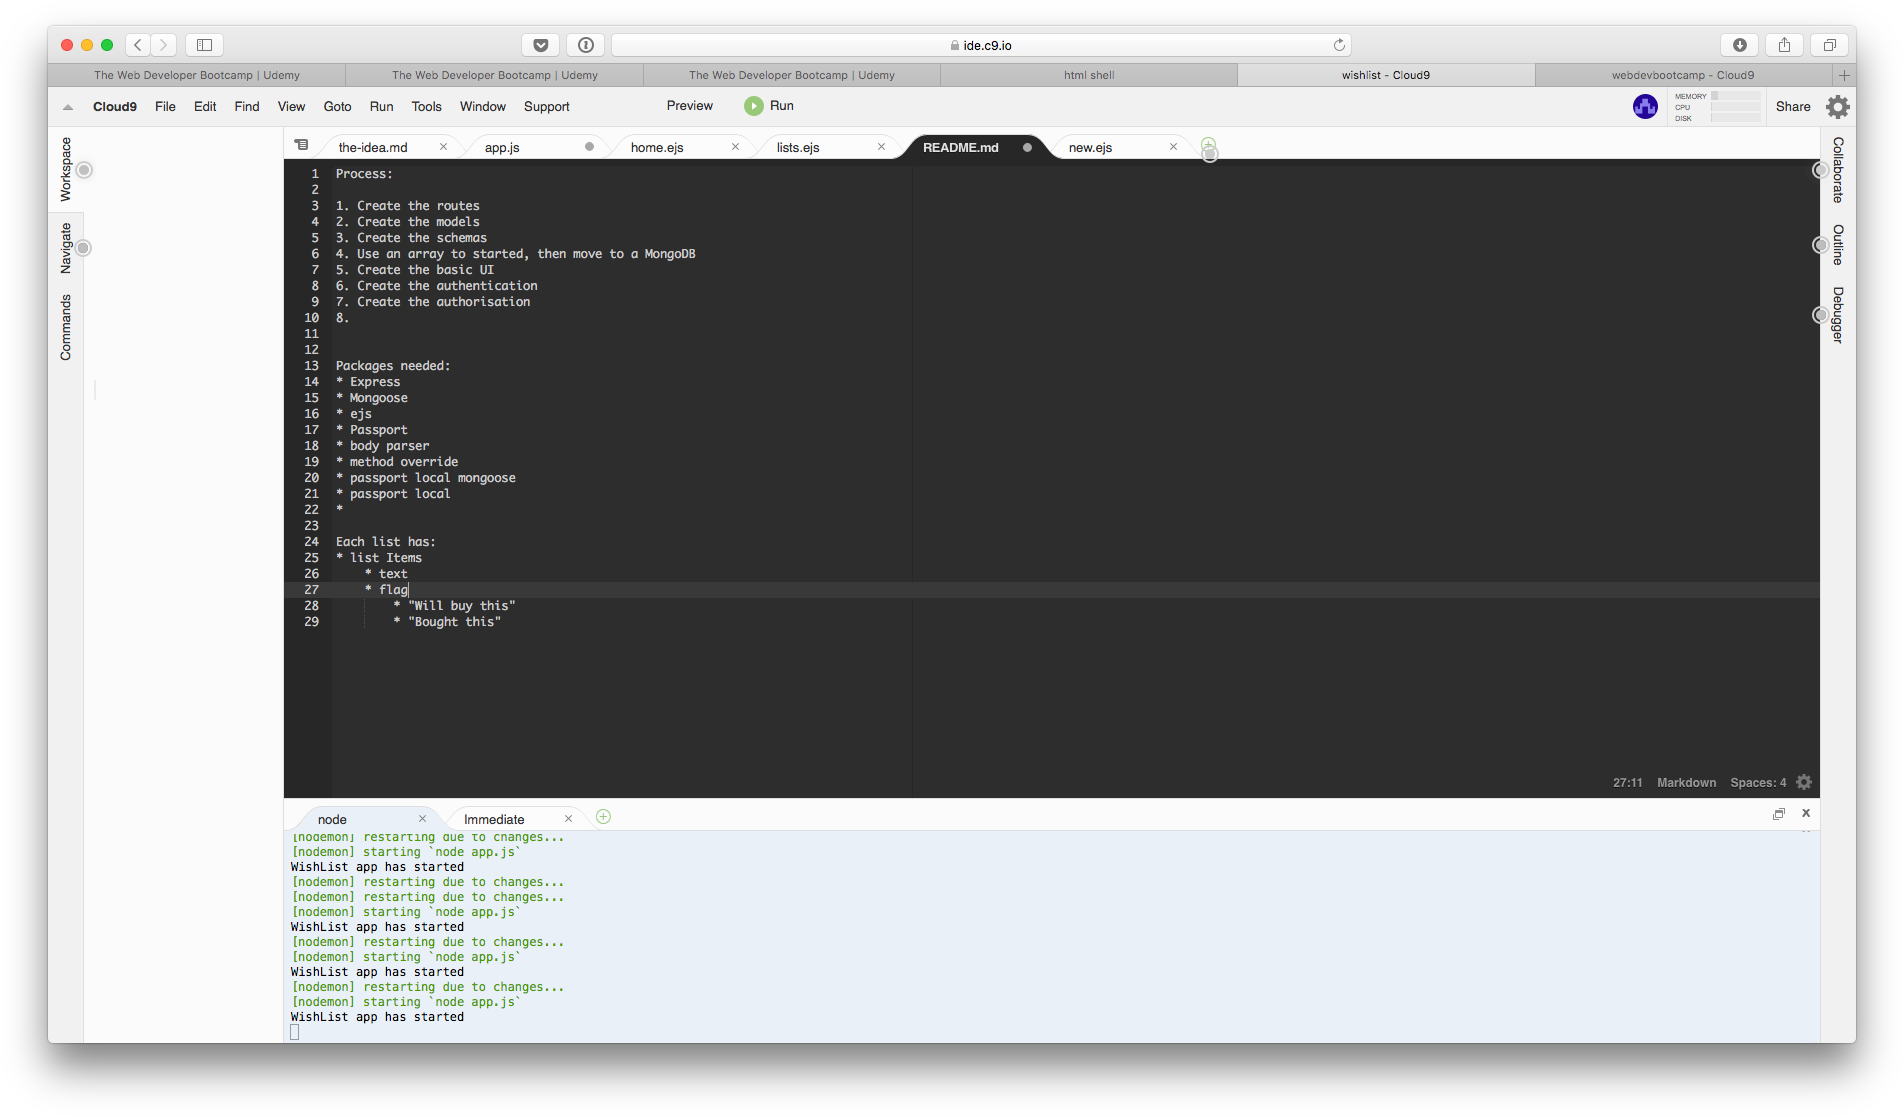
Task: Go back in Safari history
Action: 138,45
